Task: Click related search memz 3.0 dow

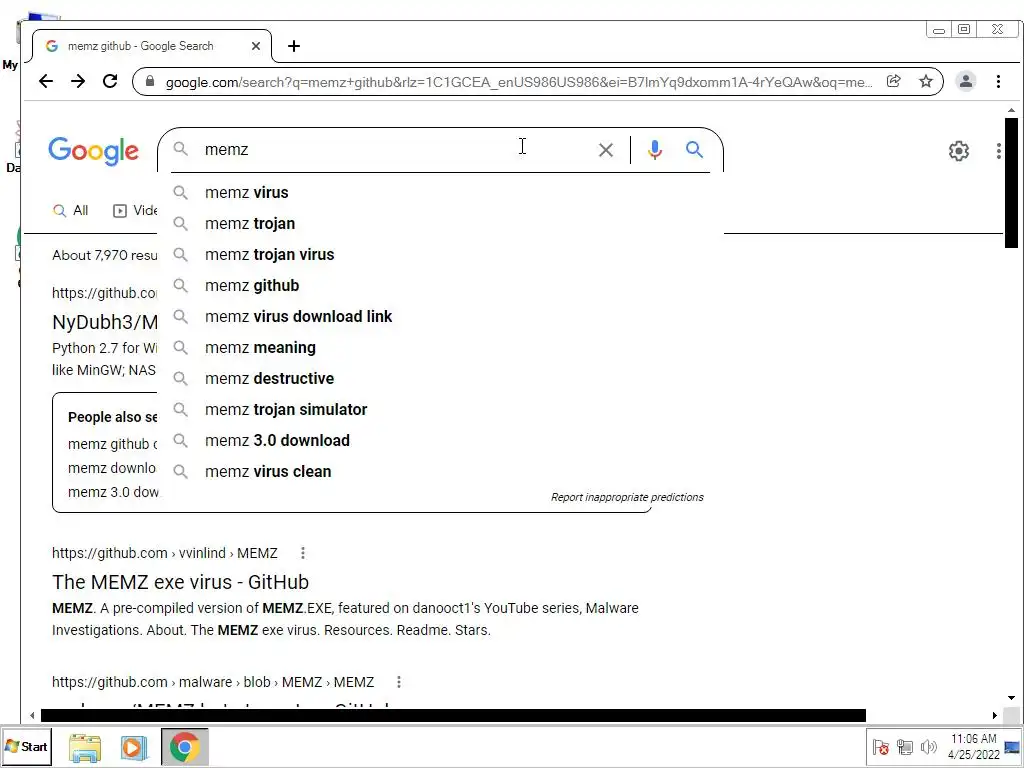Action: coord(113,492)
